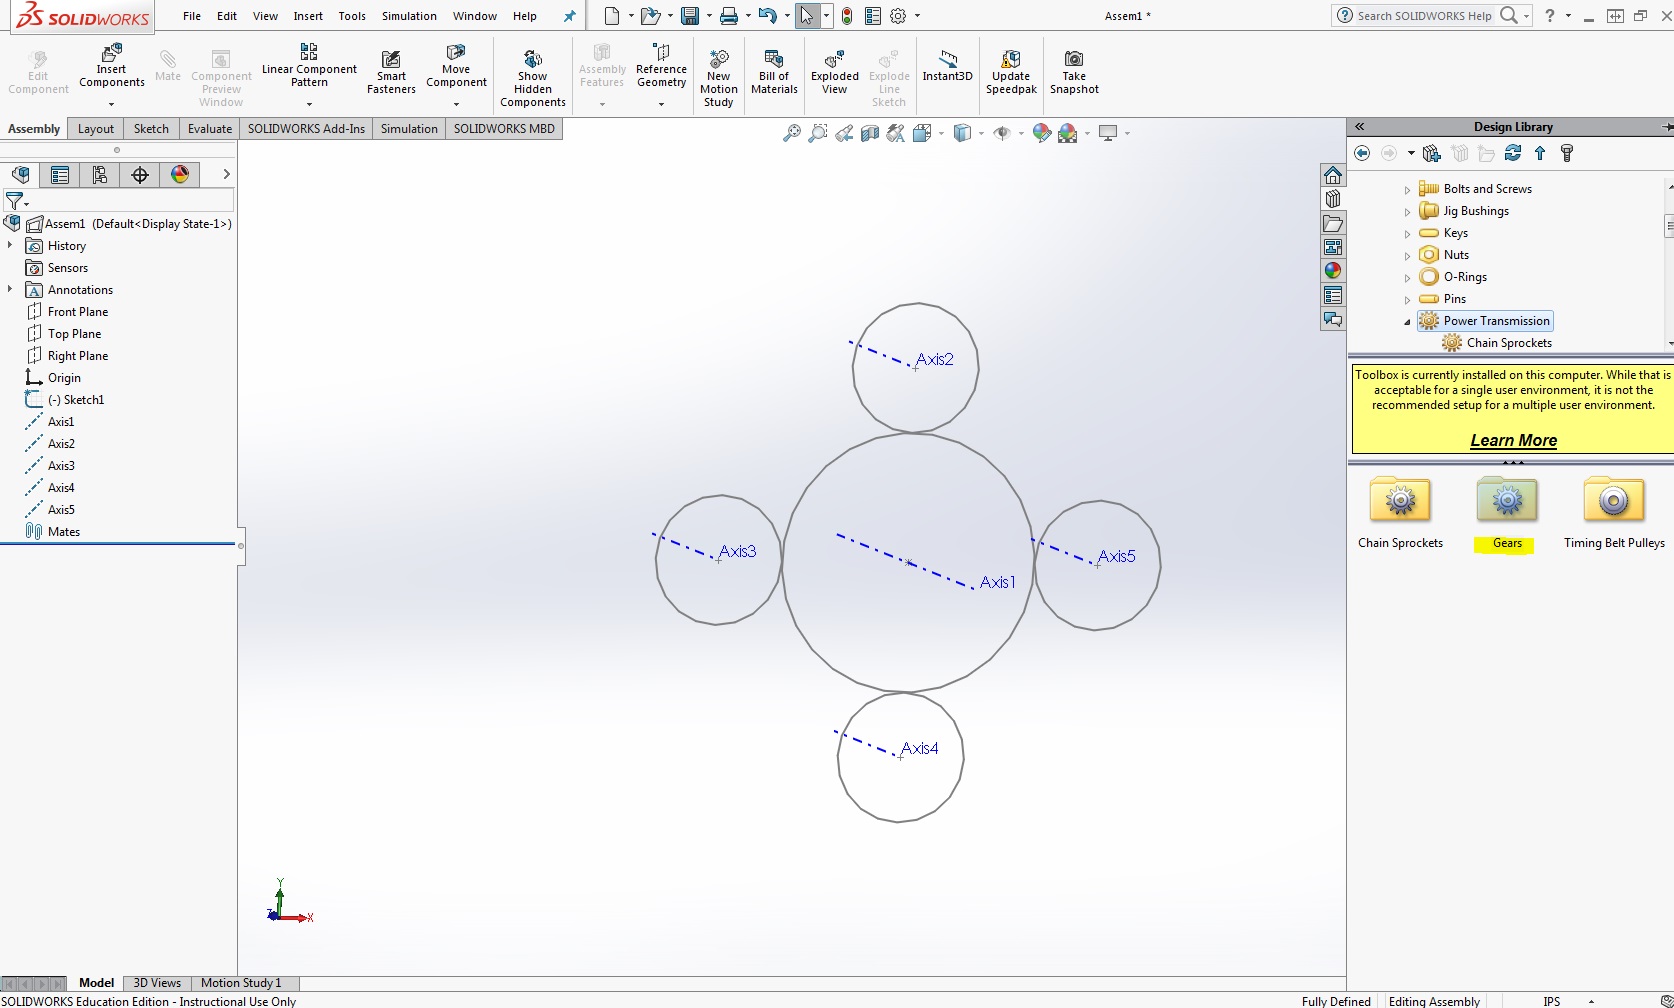Open the Tools menu
Viewport: 1674px width, 1008px height.
point(352,16)
